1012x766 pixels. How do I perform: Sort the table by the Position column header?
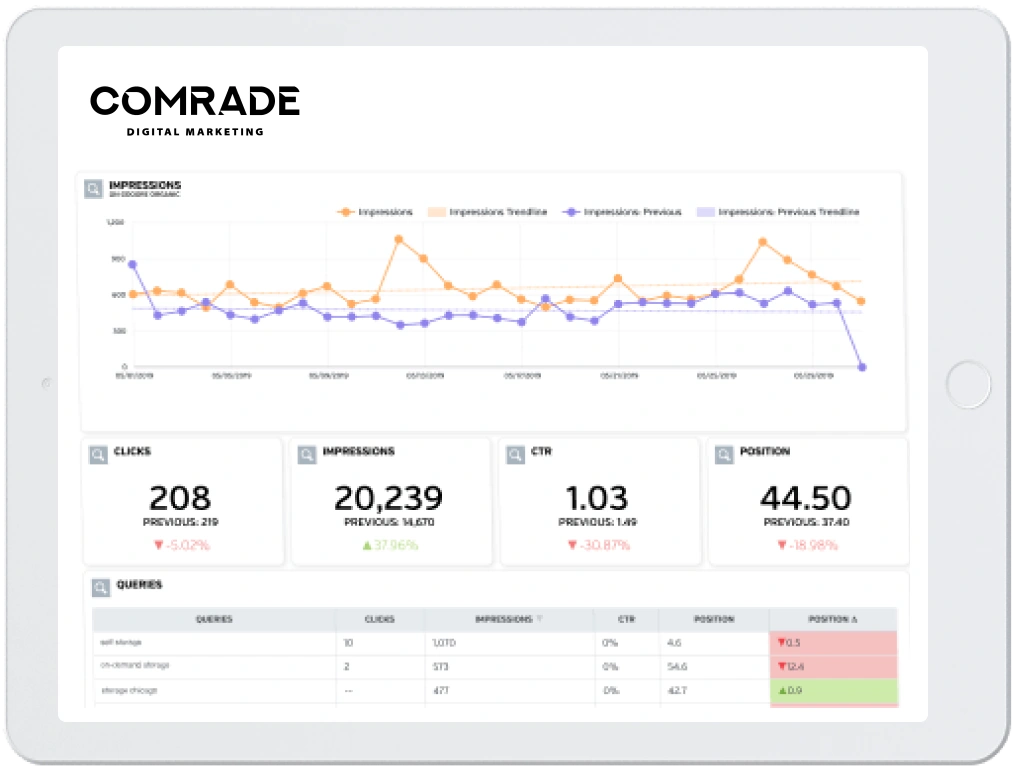pyautogui.click(x=714, y=619)
